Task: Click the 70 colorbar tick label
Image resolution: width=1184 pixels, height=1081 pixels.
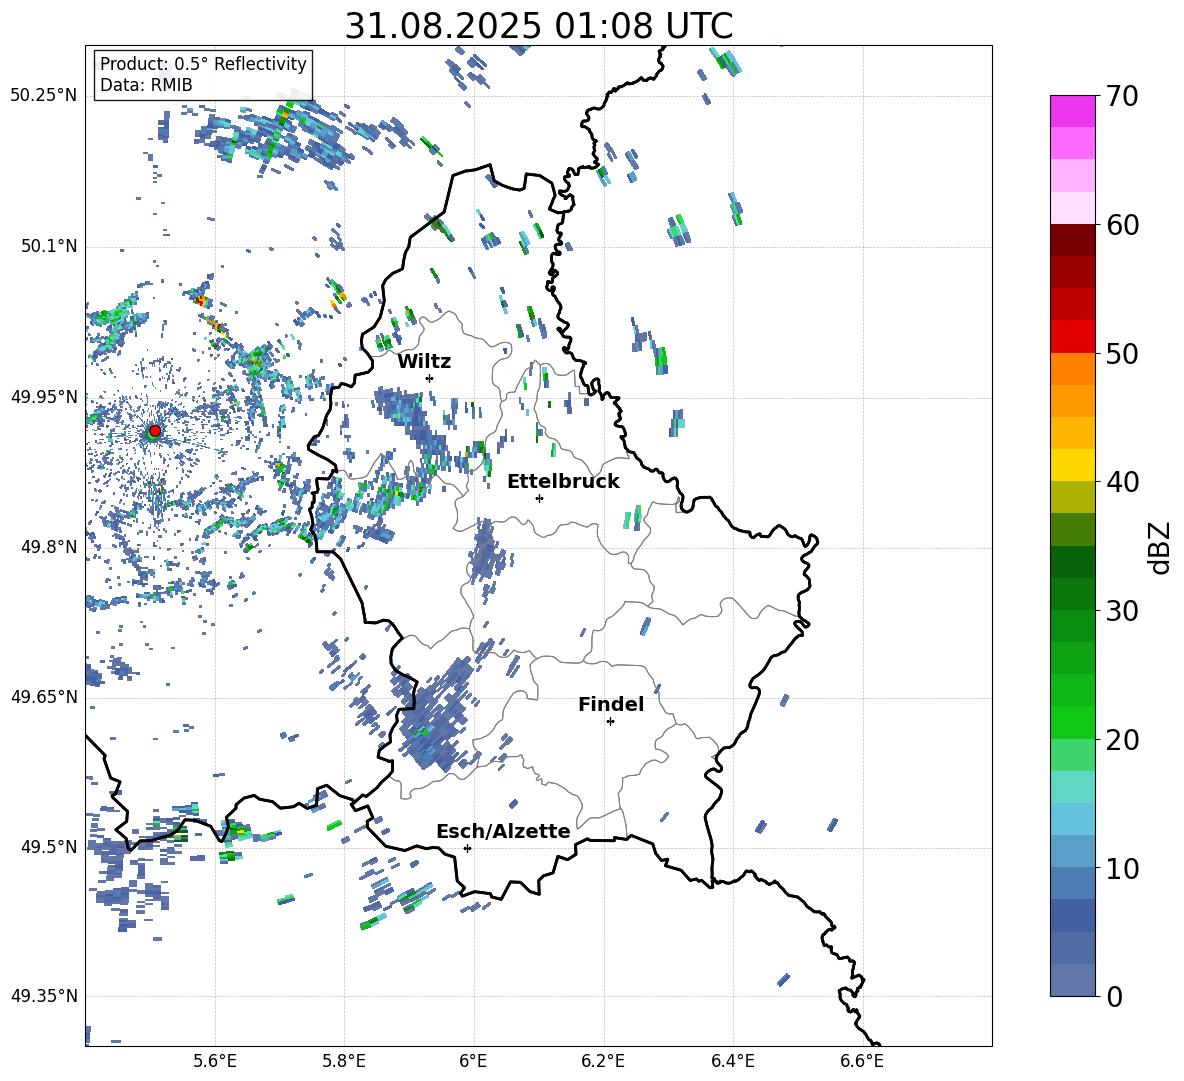Action: (1121, 97)
